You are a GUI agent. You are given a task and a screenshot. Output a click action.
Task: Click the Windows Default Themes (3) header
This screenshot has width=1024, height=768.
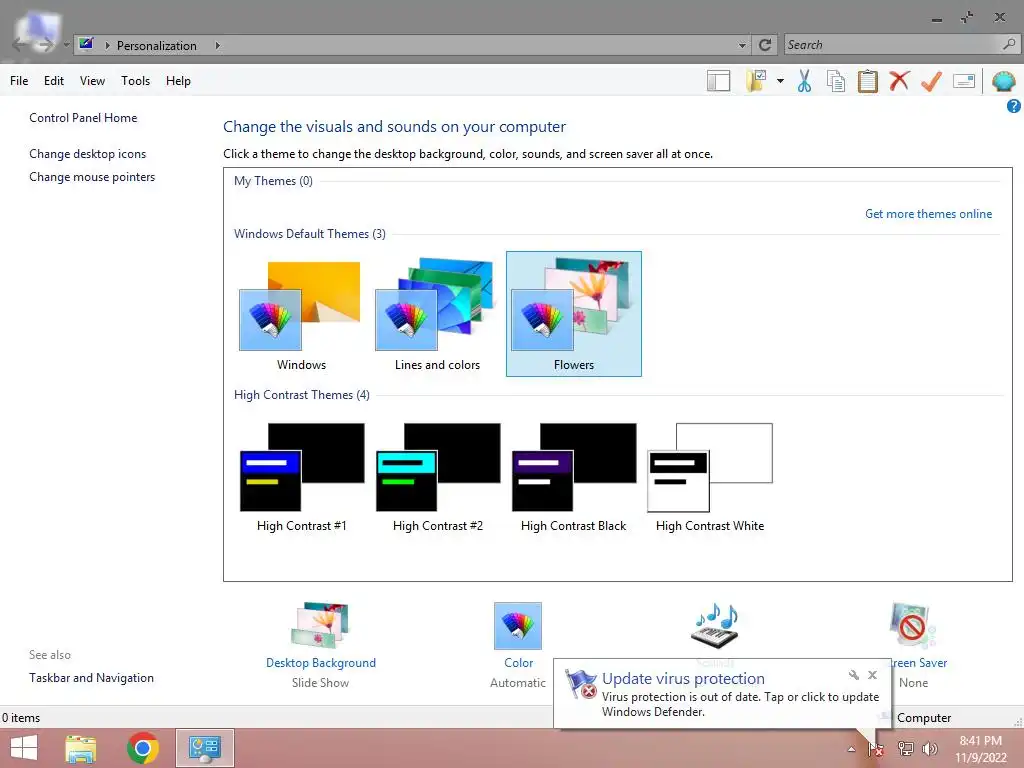pyautogui.click(x=310, y=234)
